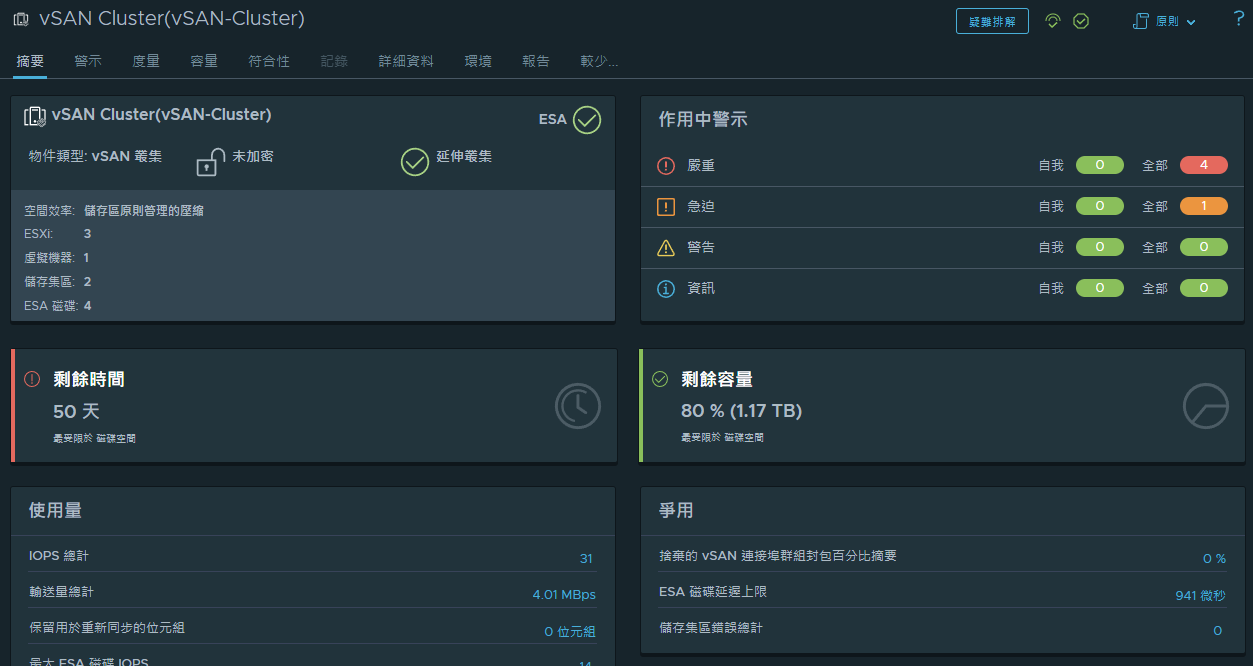Open the 容量 capacity tab
1253x666 pixels.
coord(204,61)
